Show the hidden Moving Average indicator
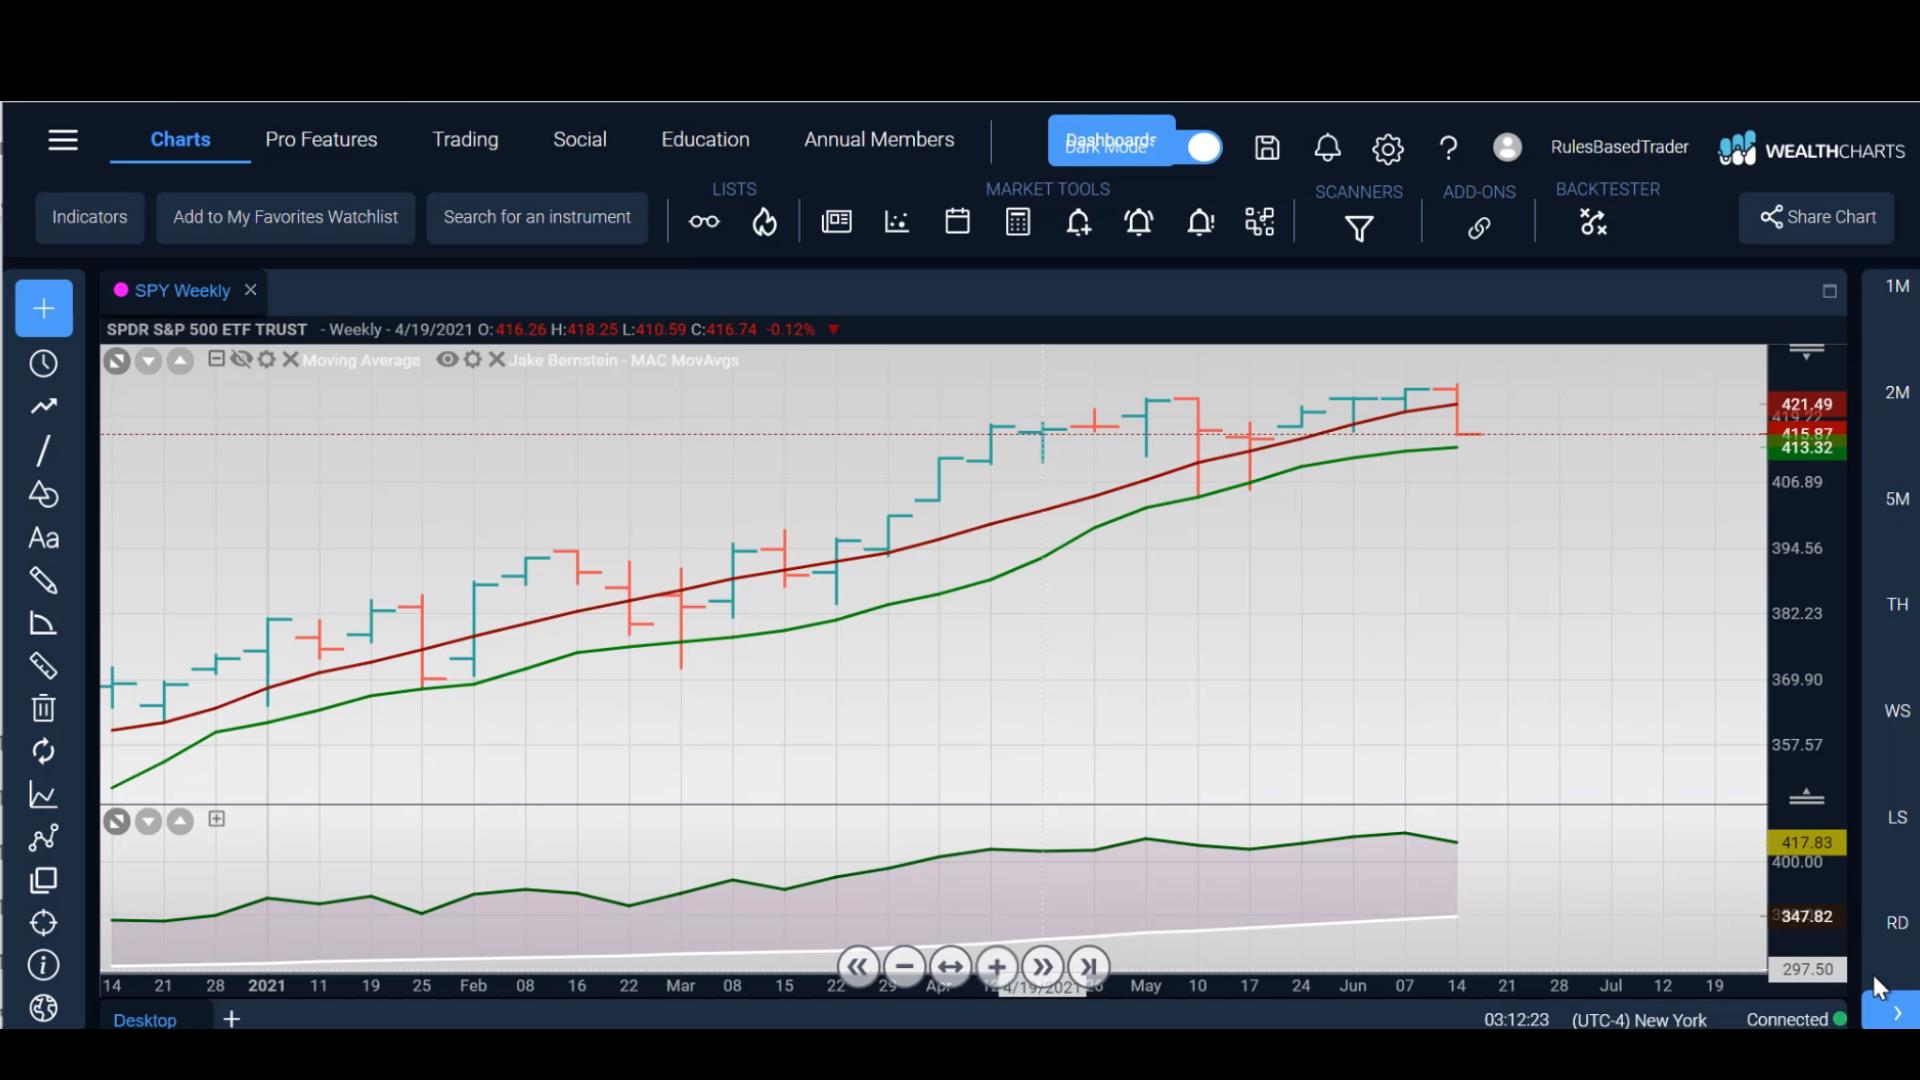Screen dimensions: 1920x1080 tap(241, 359)
